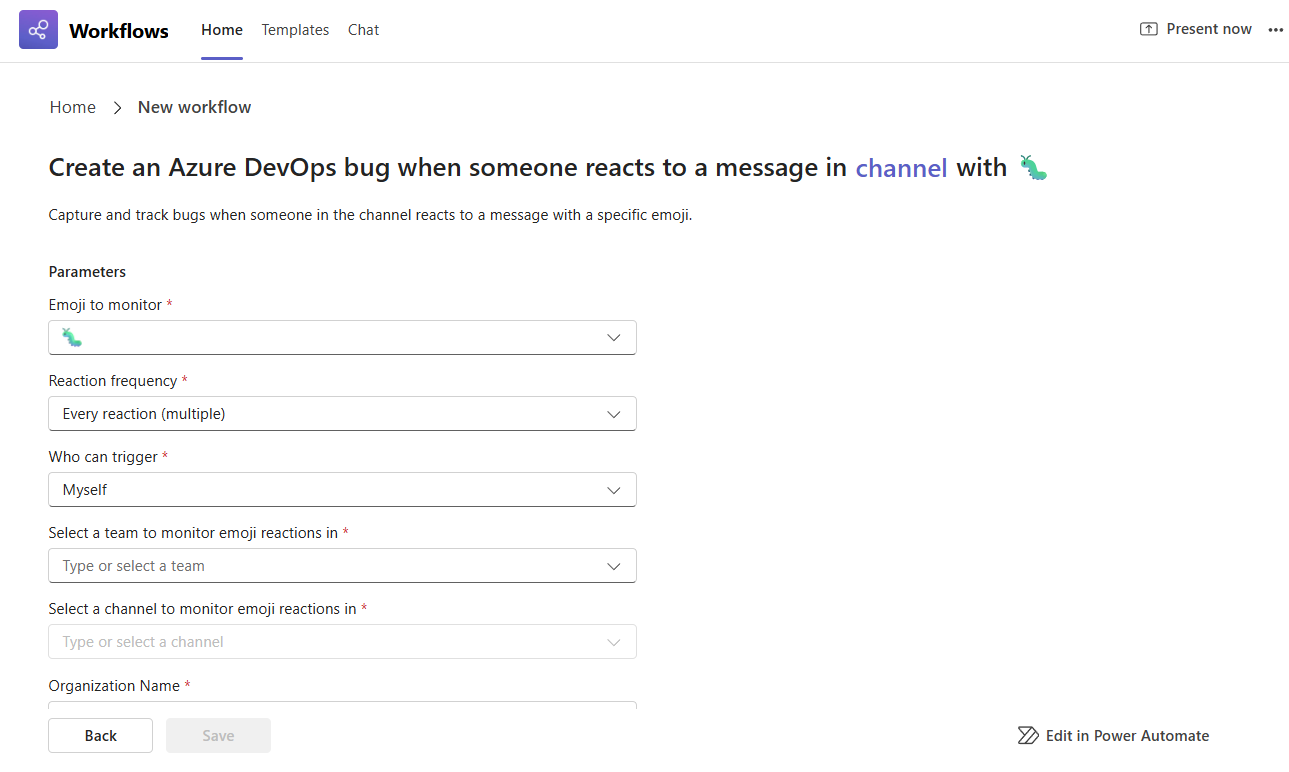
Task: Click the Save button
Action: (x=218, y=735)
